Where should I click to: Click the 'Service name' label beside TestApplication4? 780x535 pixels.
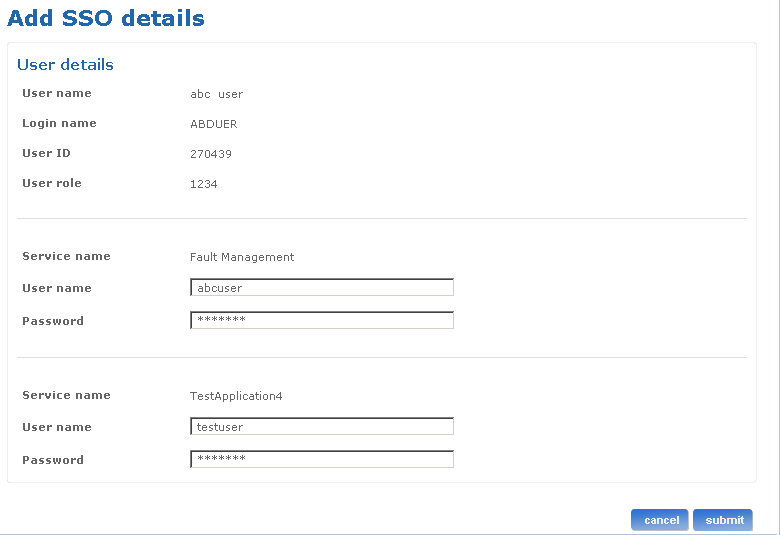click(66, 395)
